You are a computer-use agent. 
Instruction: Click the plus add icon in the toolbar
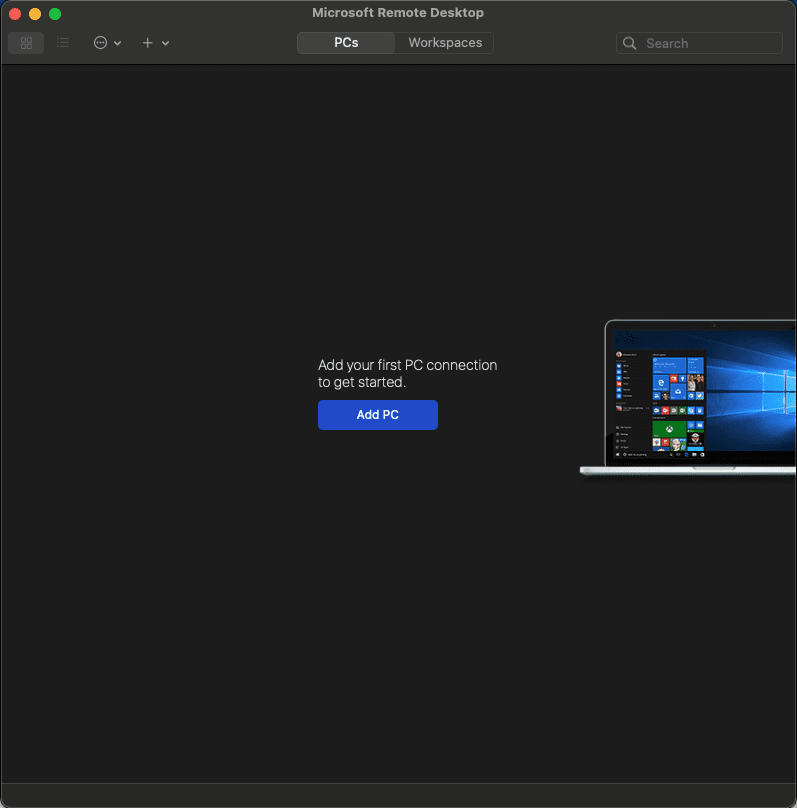coord(147,43)
